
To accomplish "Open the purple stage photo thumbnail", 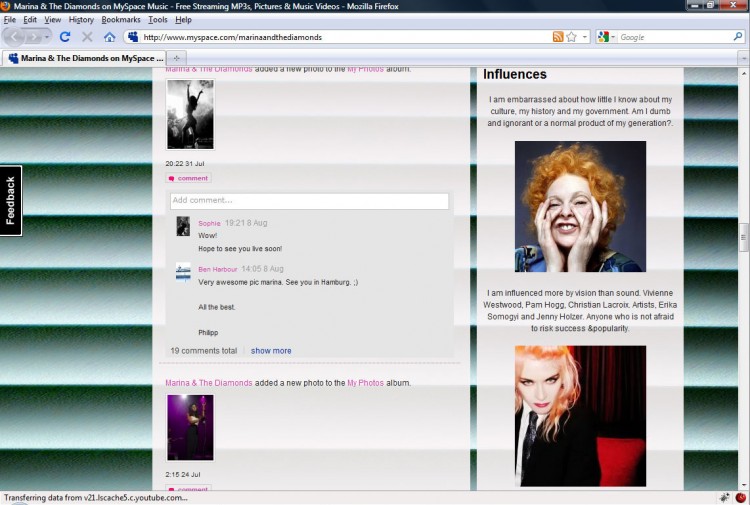I will coord(190,428).
